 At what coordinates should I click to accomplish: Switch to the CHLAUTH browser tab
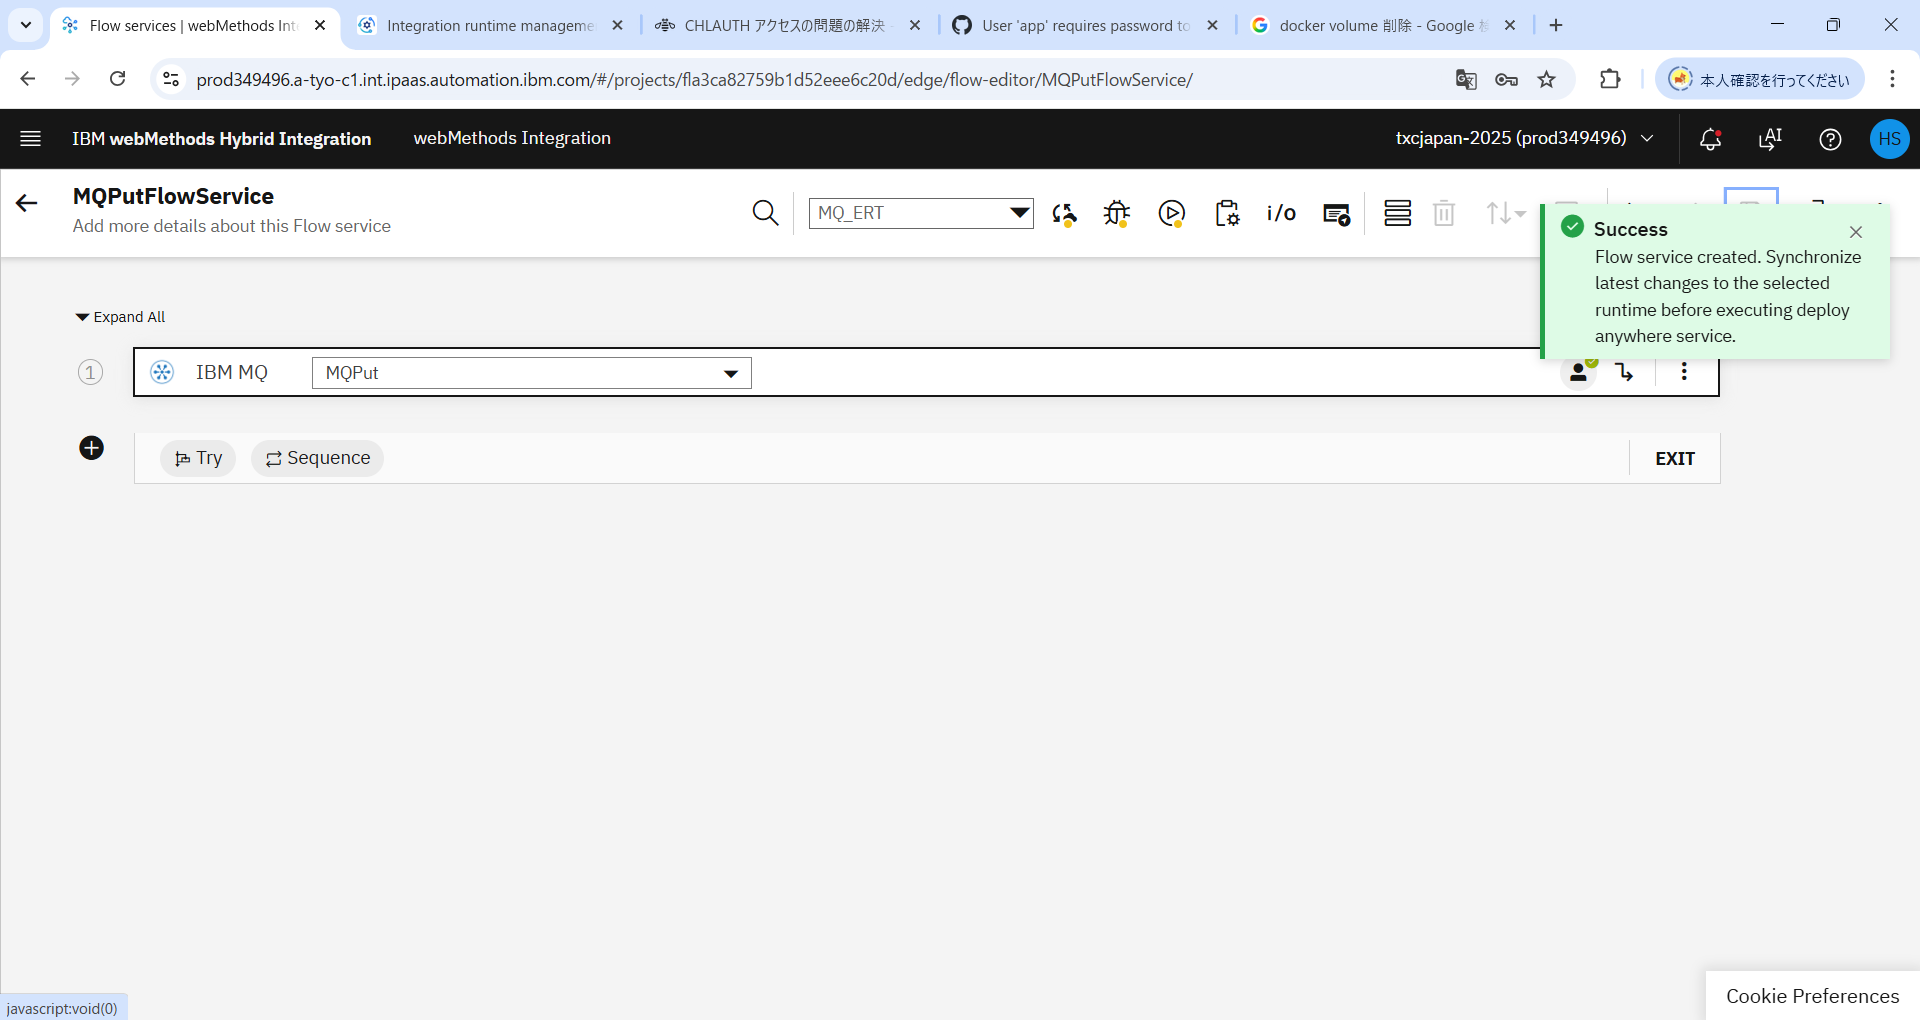[785, 25]
